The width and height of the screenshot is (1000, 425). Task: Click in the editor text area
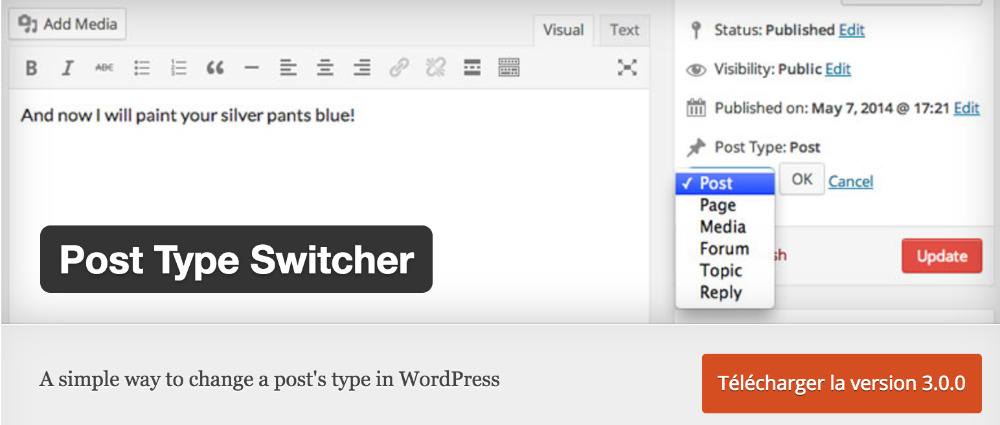tap(328, 204)
